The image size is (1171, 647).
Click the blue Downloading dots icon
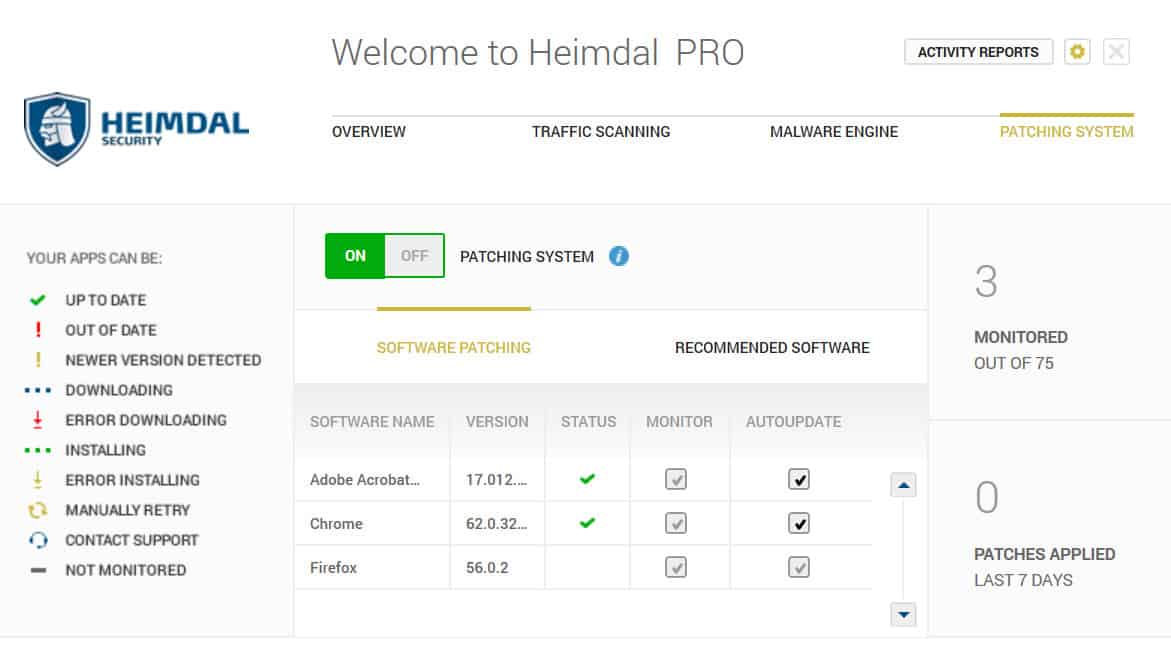tap(38, 390)
